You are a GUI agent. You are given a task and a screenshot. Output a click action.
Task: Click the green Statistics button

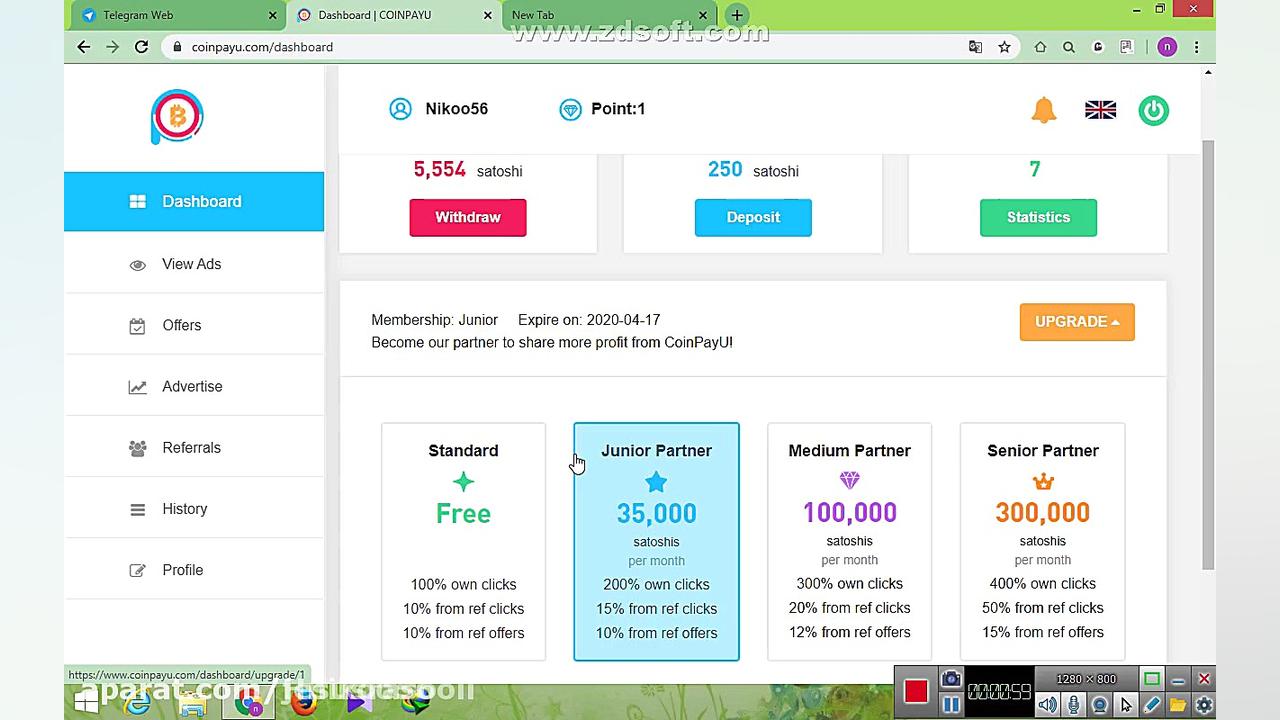pos(1038,217)
